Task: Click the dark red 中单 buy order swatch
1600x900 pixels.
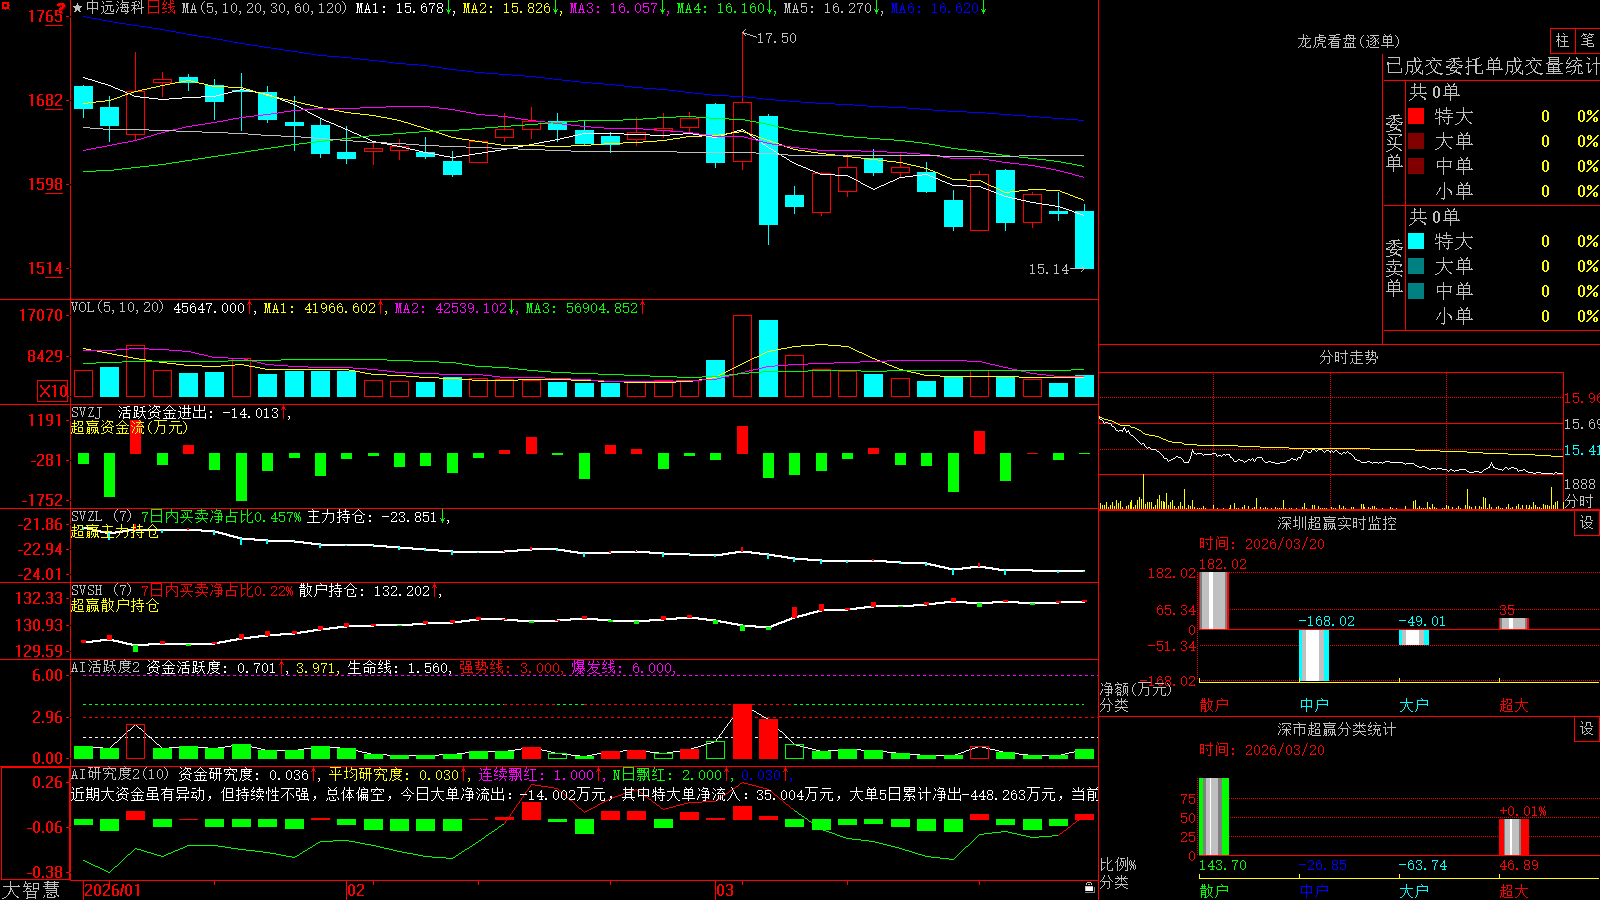Action: 1416,166
